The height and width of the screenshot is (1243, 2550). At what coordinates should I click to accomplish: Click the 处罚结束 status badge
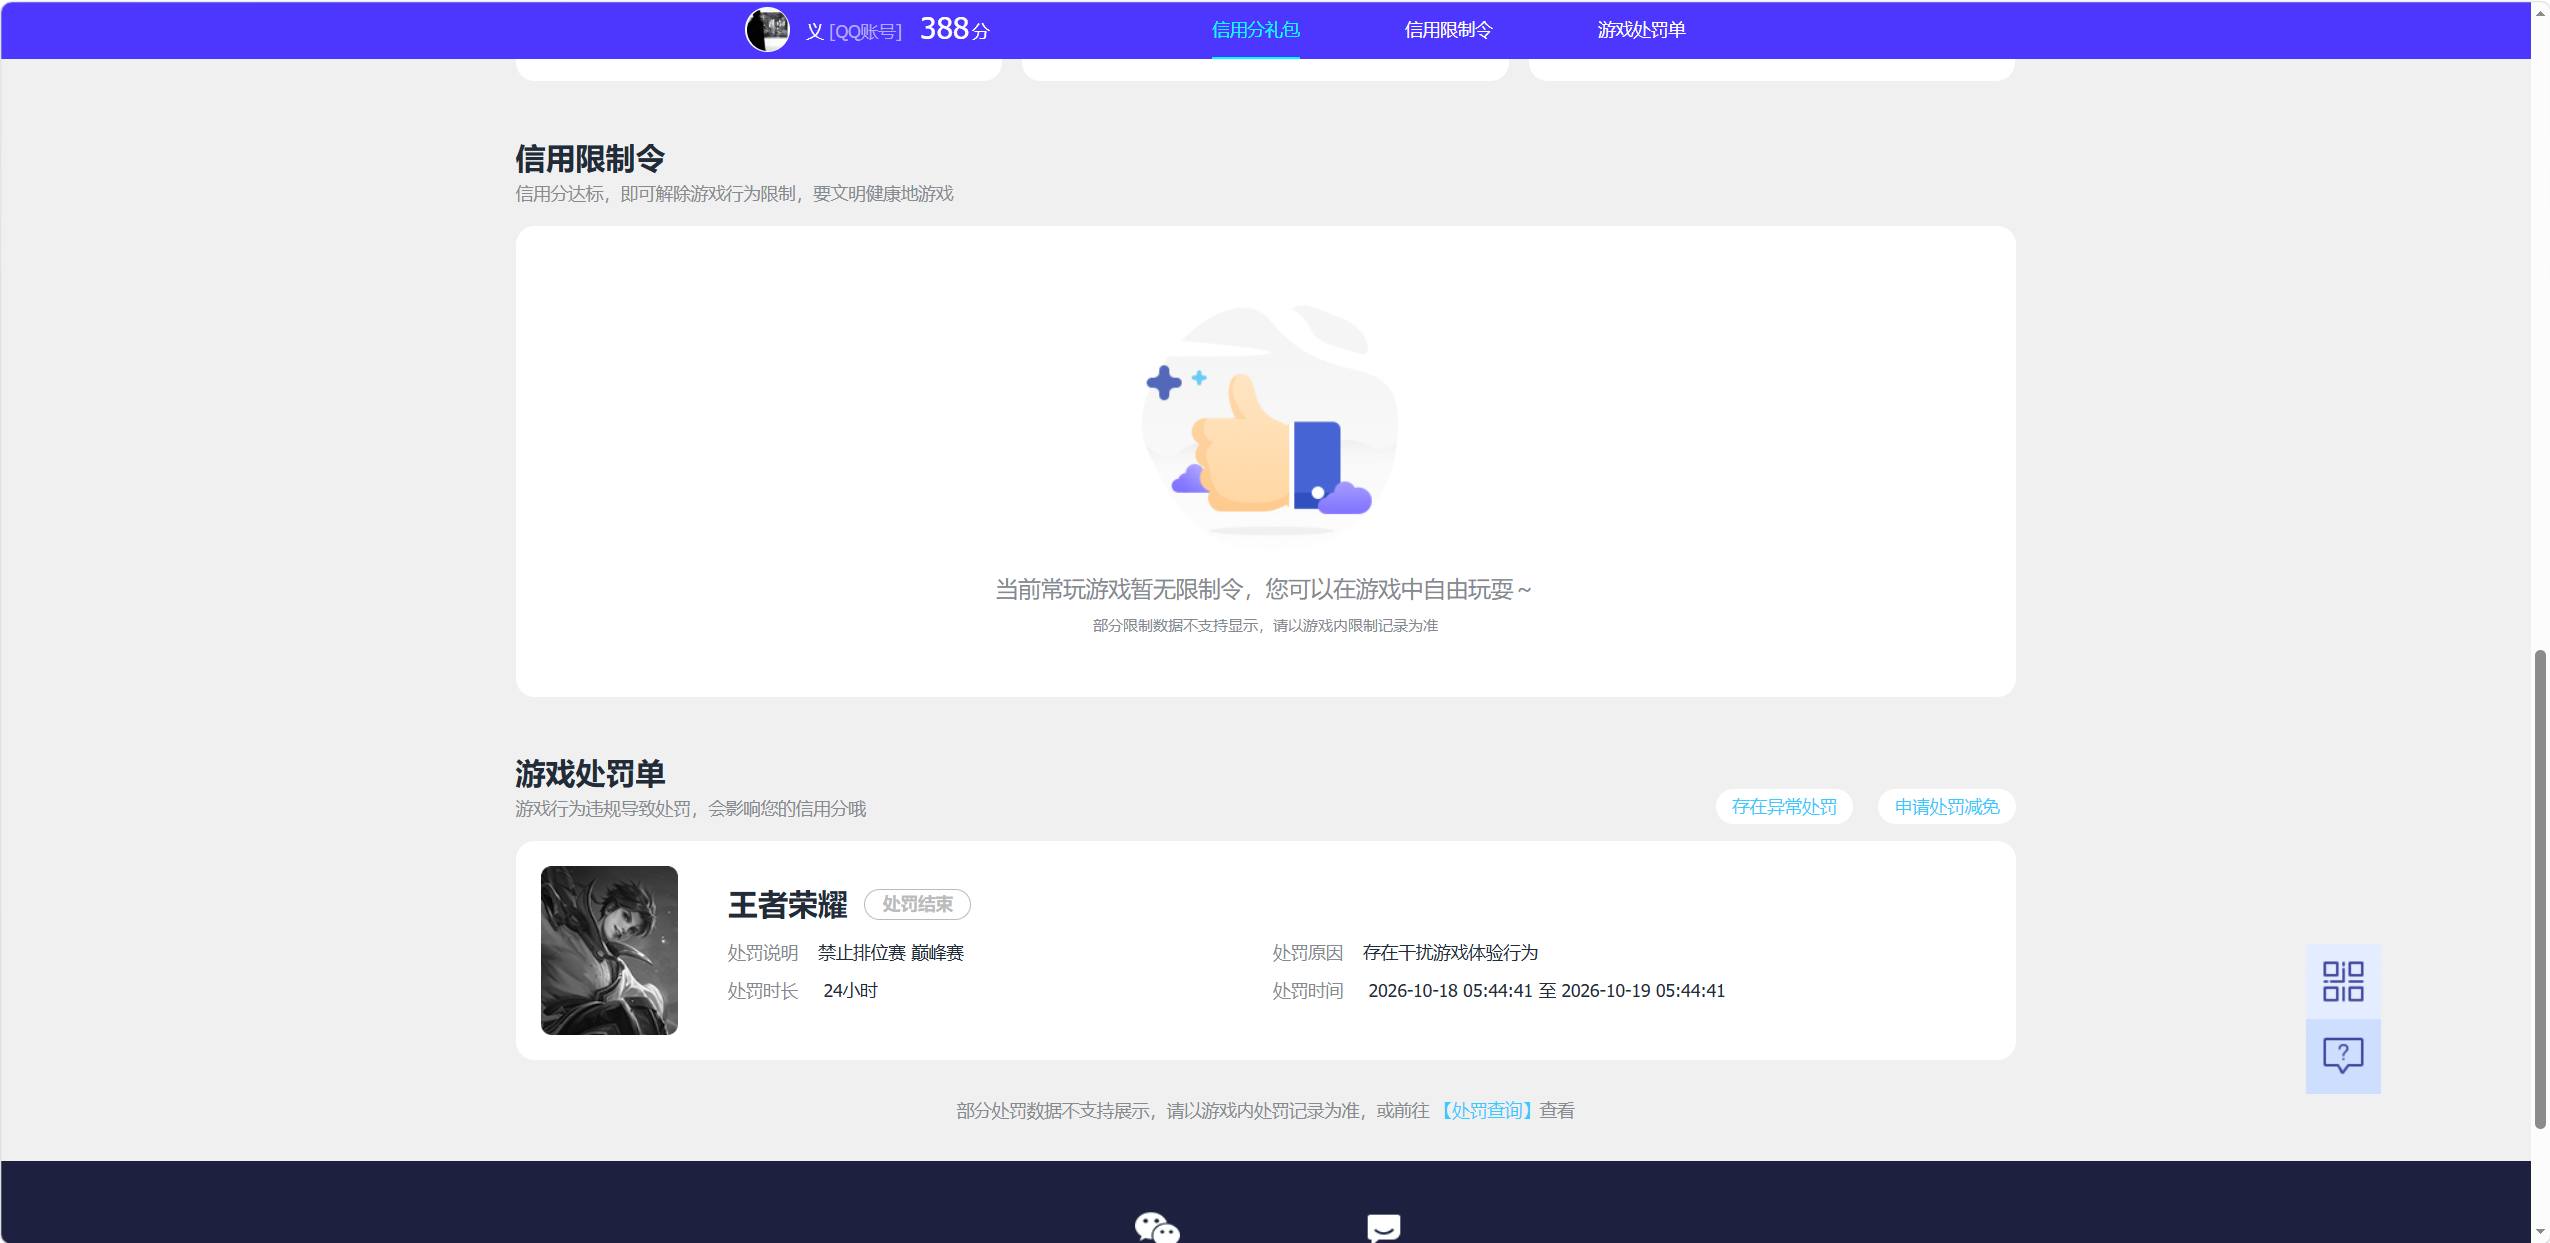[917, 904]
